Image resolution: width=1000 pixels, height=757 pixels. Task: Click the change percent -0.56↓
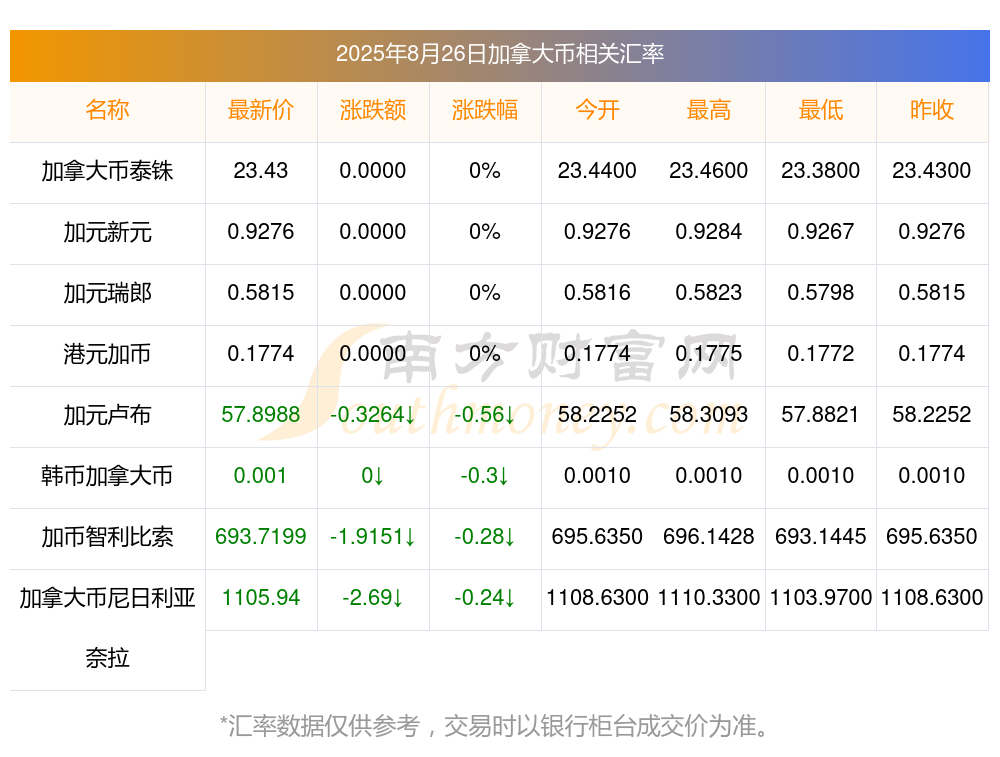485,415
